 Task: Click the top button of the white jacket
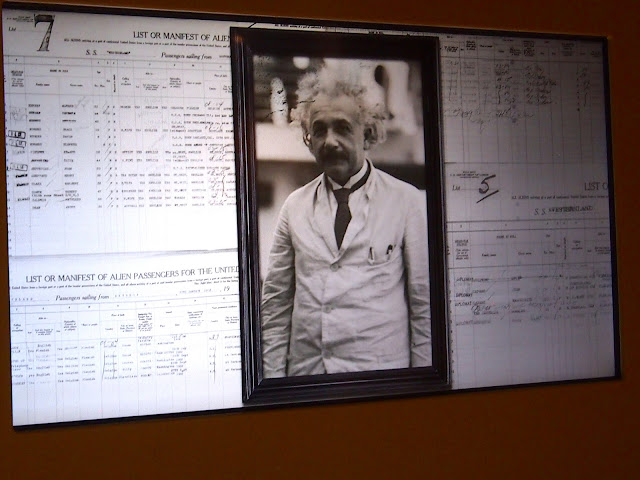click(336, 267)
